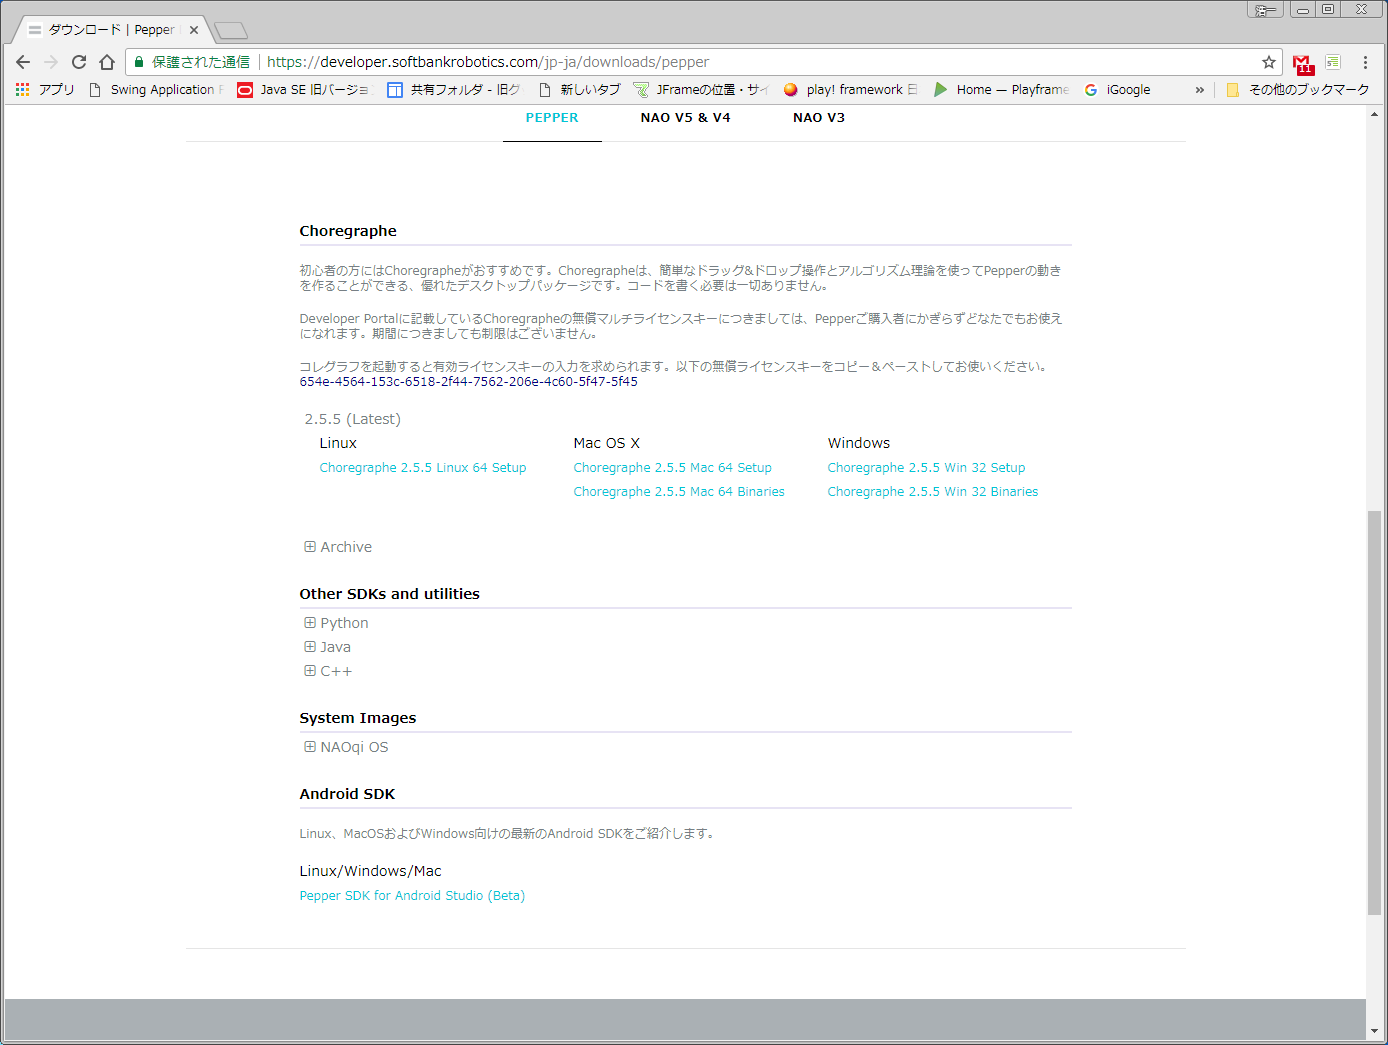Open Pepper SDK for Android Studio link
Viewport: 1388px width, 1045px height.
pyautogui.click(x=412, y=896)
